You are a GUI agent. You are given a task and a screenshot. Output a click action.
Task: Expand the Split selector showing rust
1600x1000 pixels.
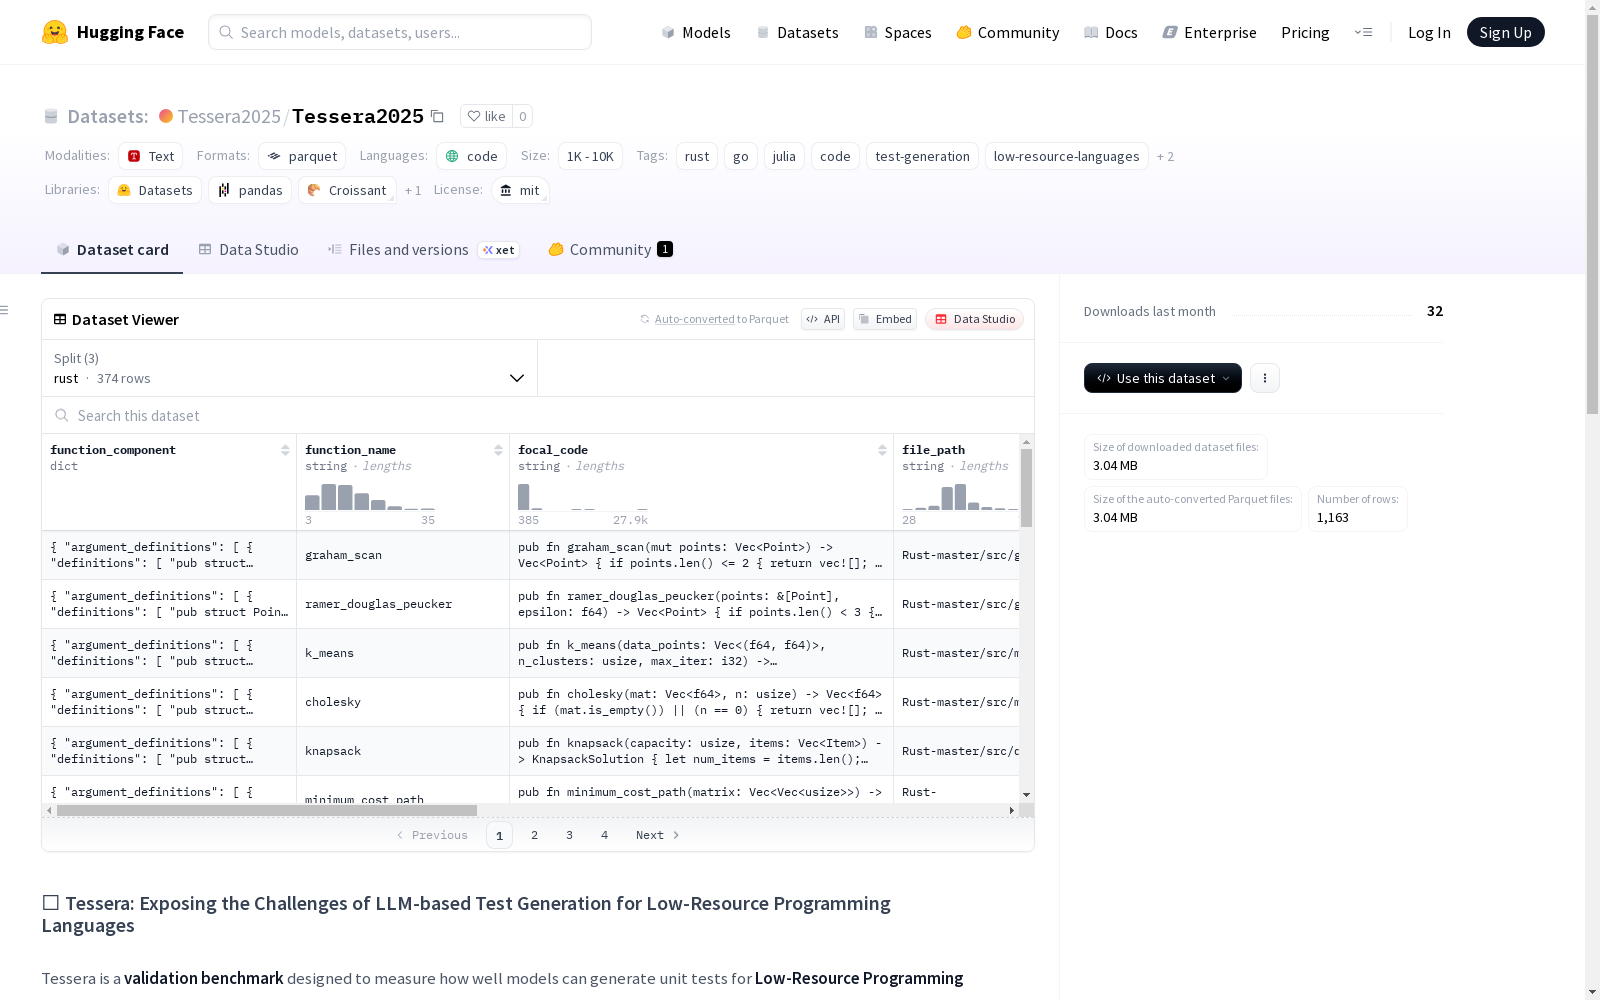point(290,368)
